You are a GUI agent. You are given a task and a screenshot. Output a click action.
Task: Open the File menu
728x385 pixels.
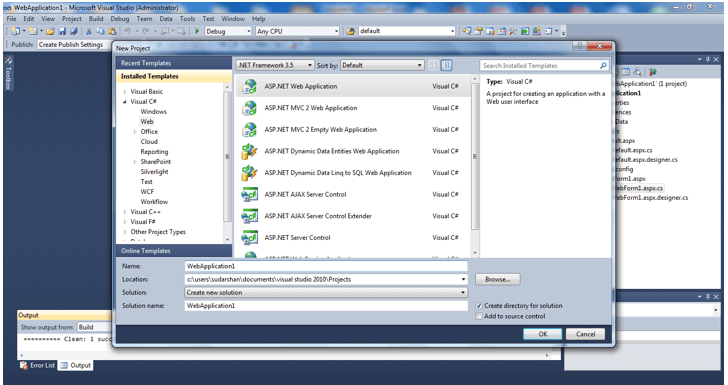(x=12, y=19)
